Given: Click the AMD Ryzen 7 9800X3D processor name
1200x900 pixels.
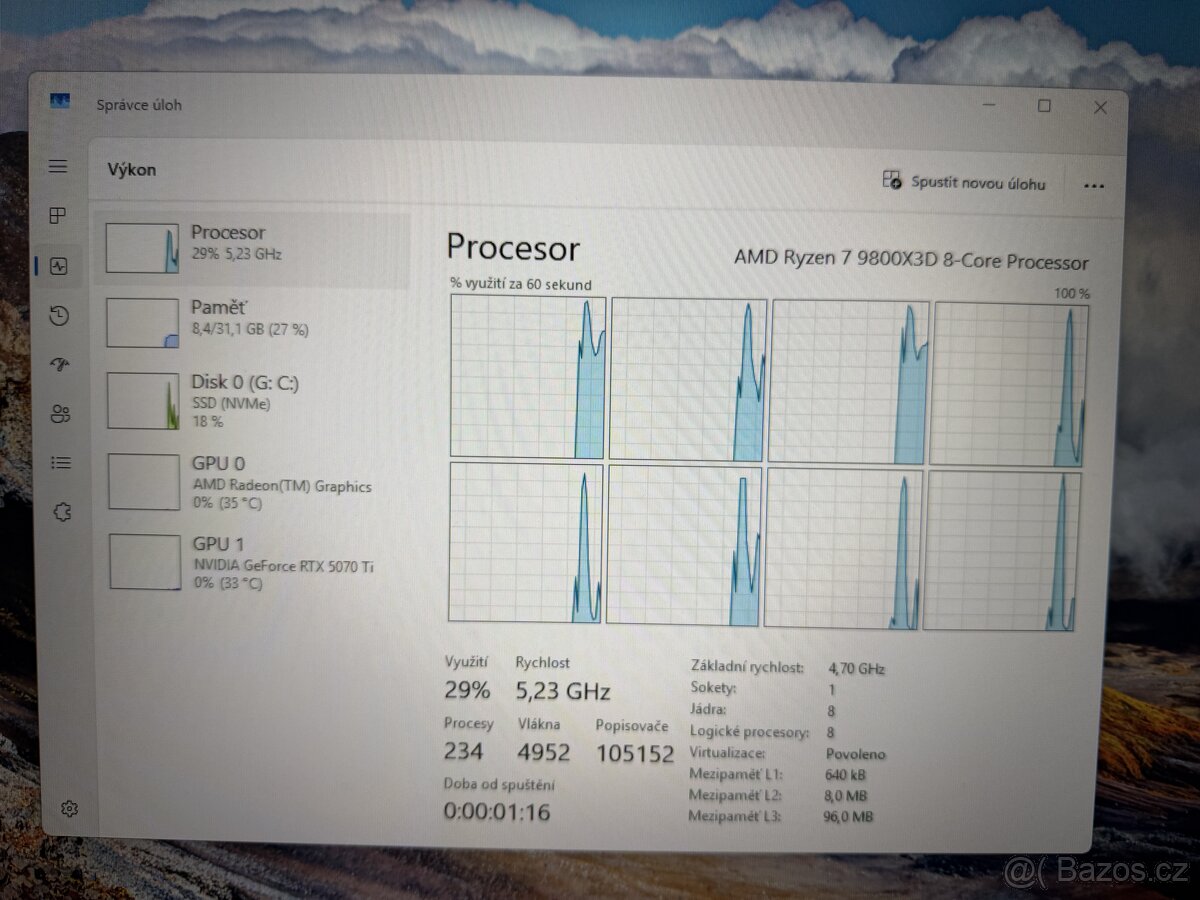Looking at the screenshot, I should point(913,262).
